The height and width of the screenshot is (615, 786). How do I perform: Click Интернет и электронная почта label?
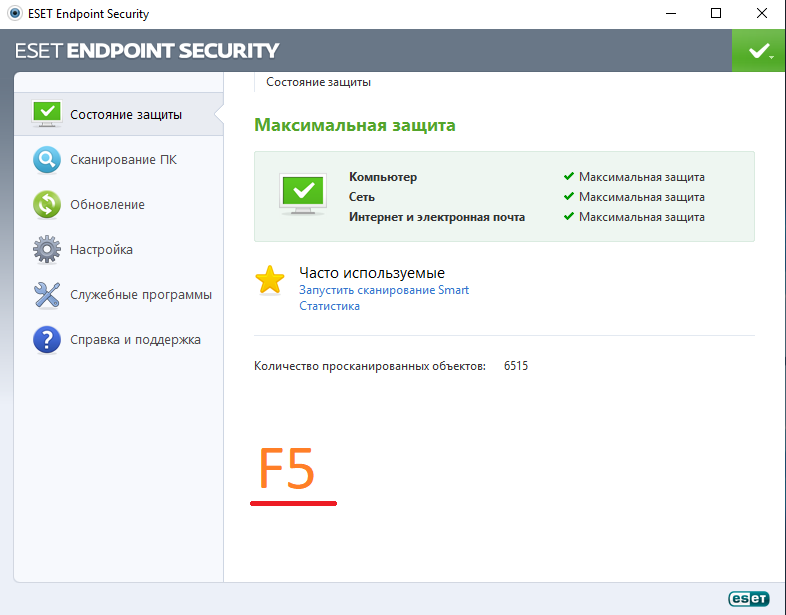click(x=437, y=217)
